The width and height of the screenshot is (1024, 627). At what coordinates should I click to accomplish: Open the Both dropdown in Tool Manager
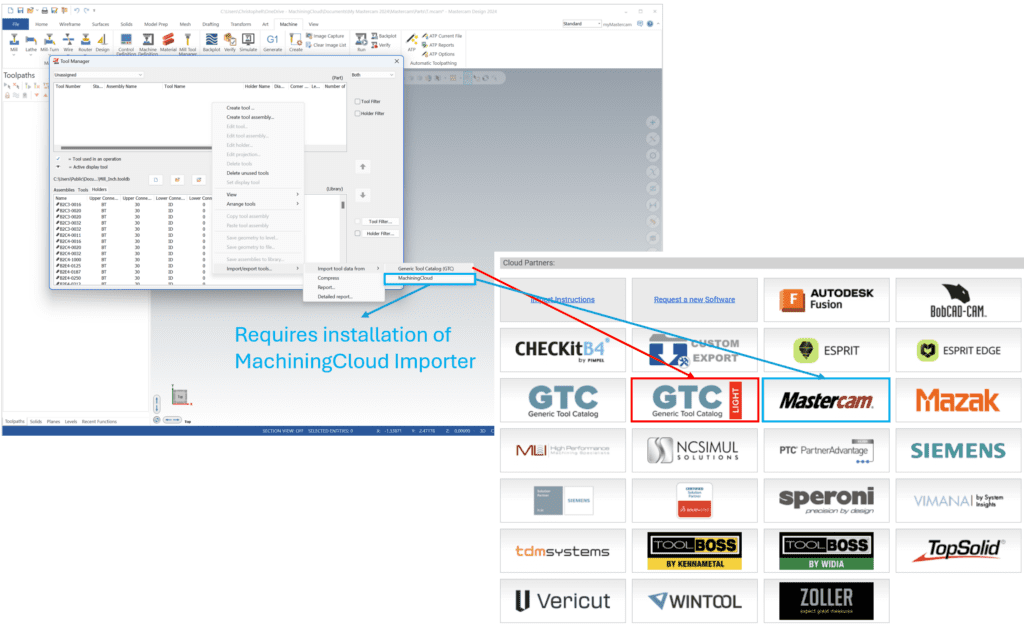coord(373,75)
